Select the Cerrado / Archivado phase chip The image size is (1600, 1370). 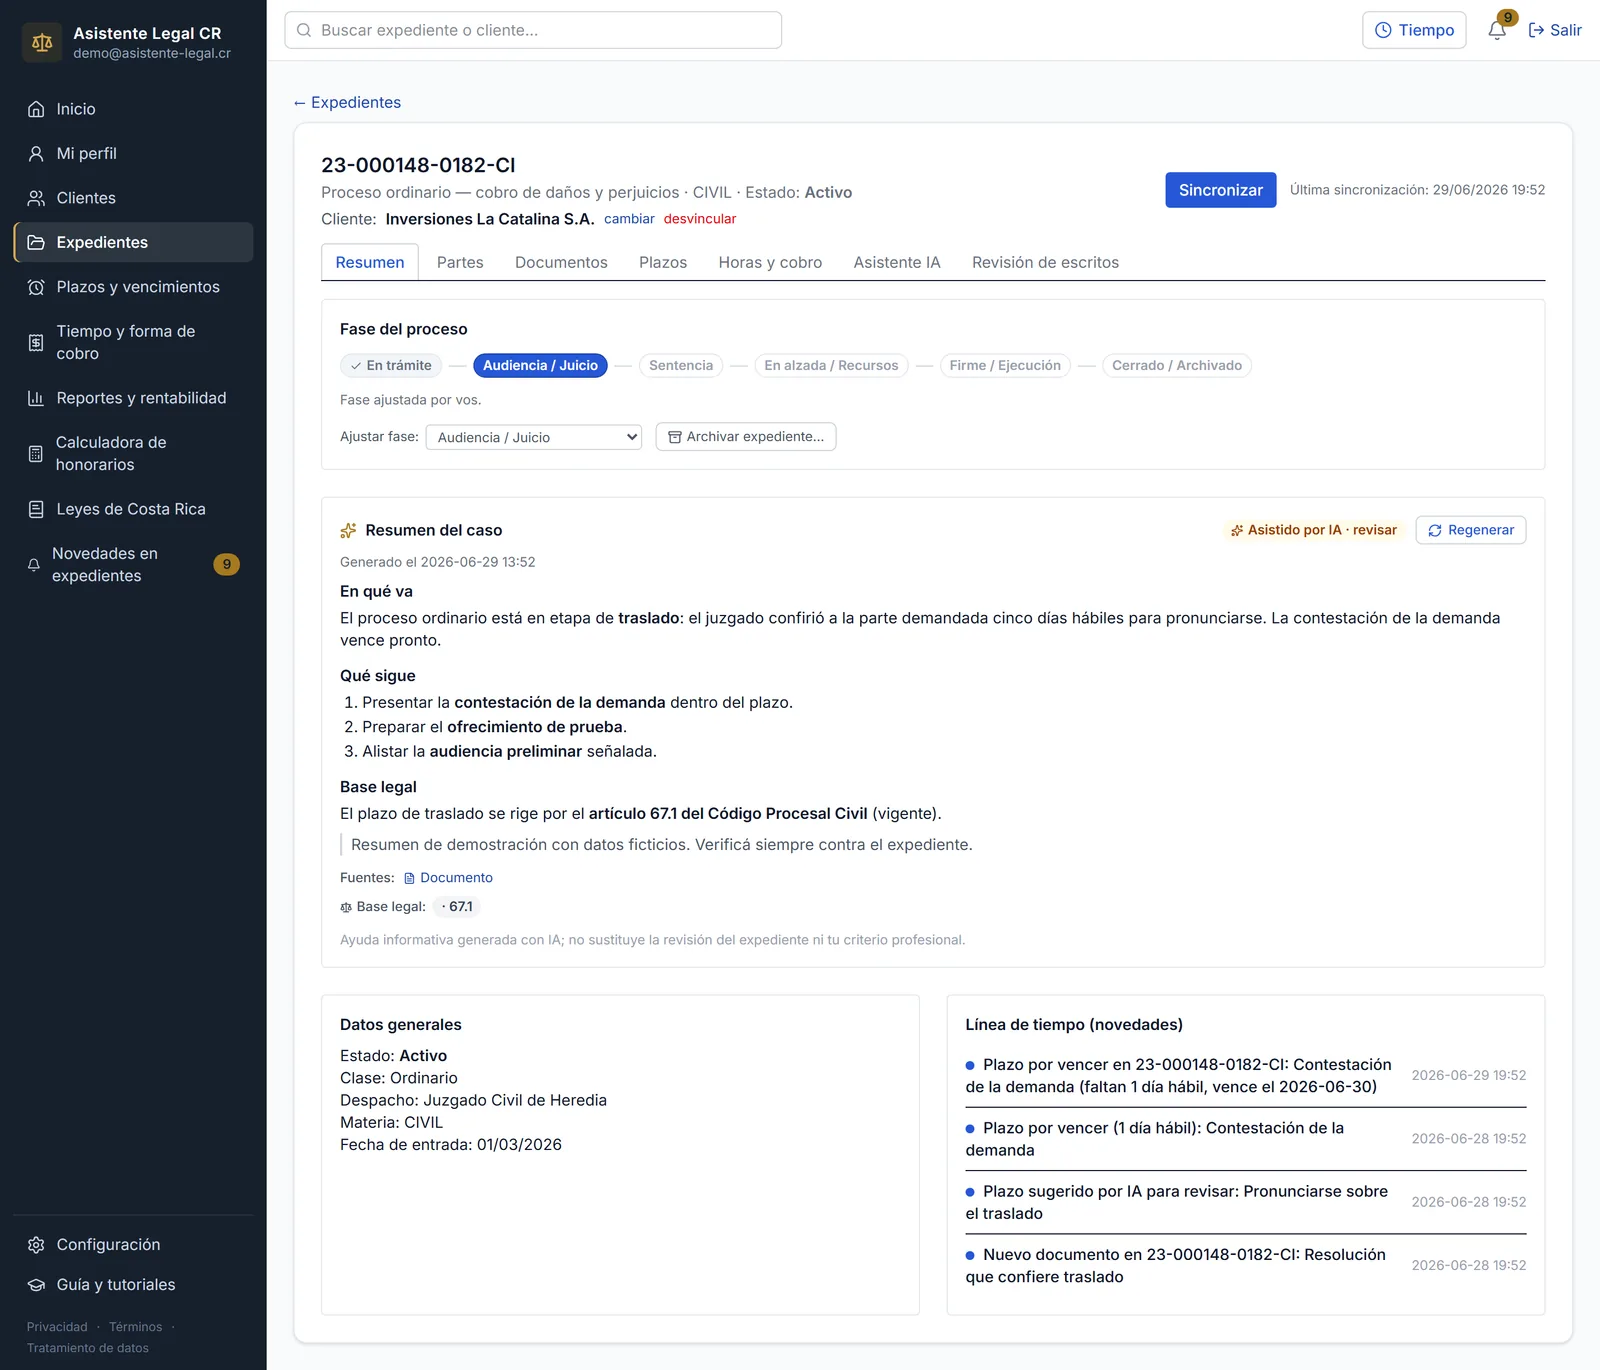pyautogui.click(x=1176, y=365)
